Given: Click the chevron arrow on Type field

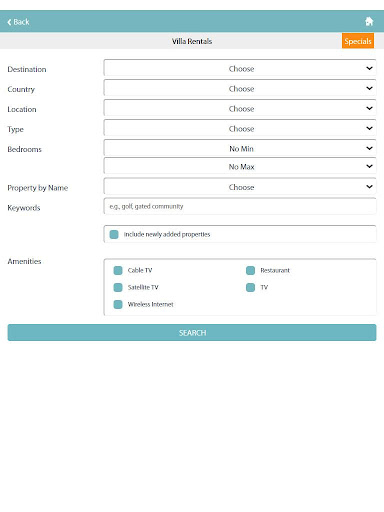Looking at the screenshot, I should tap(369, 128).
